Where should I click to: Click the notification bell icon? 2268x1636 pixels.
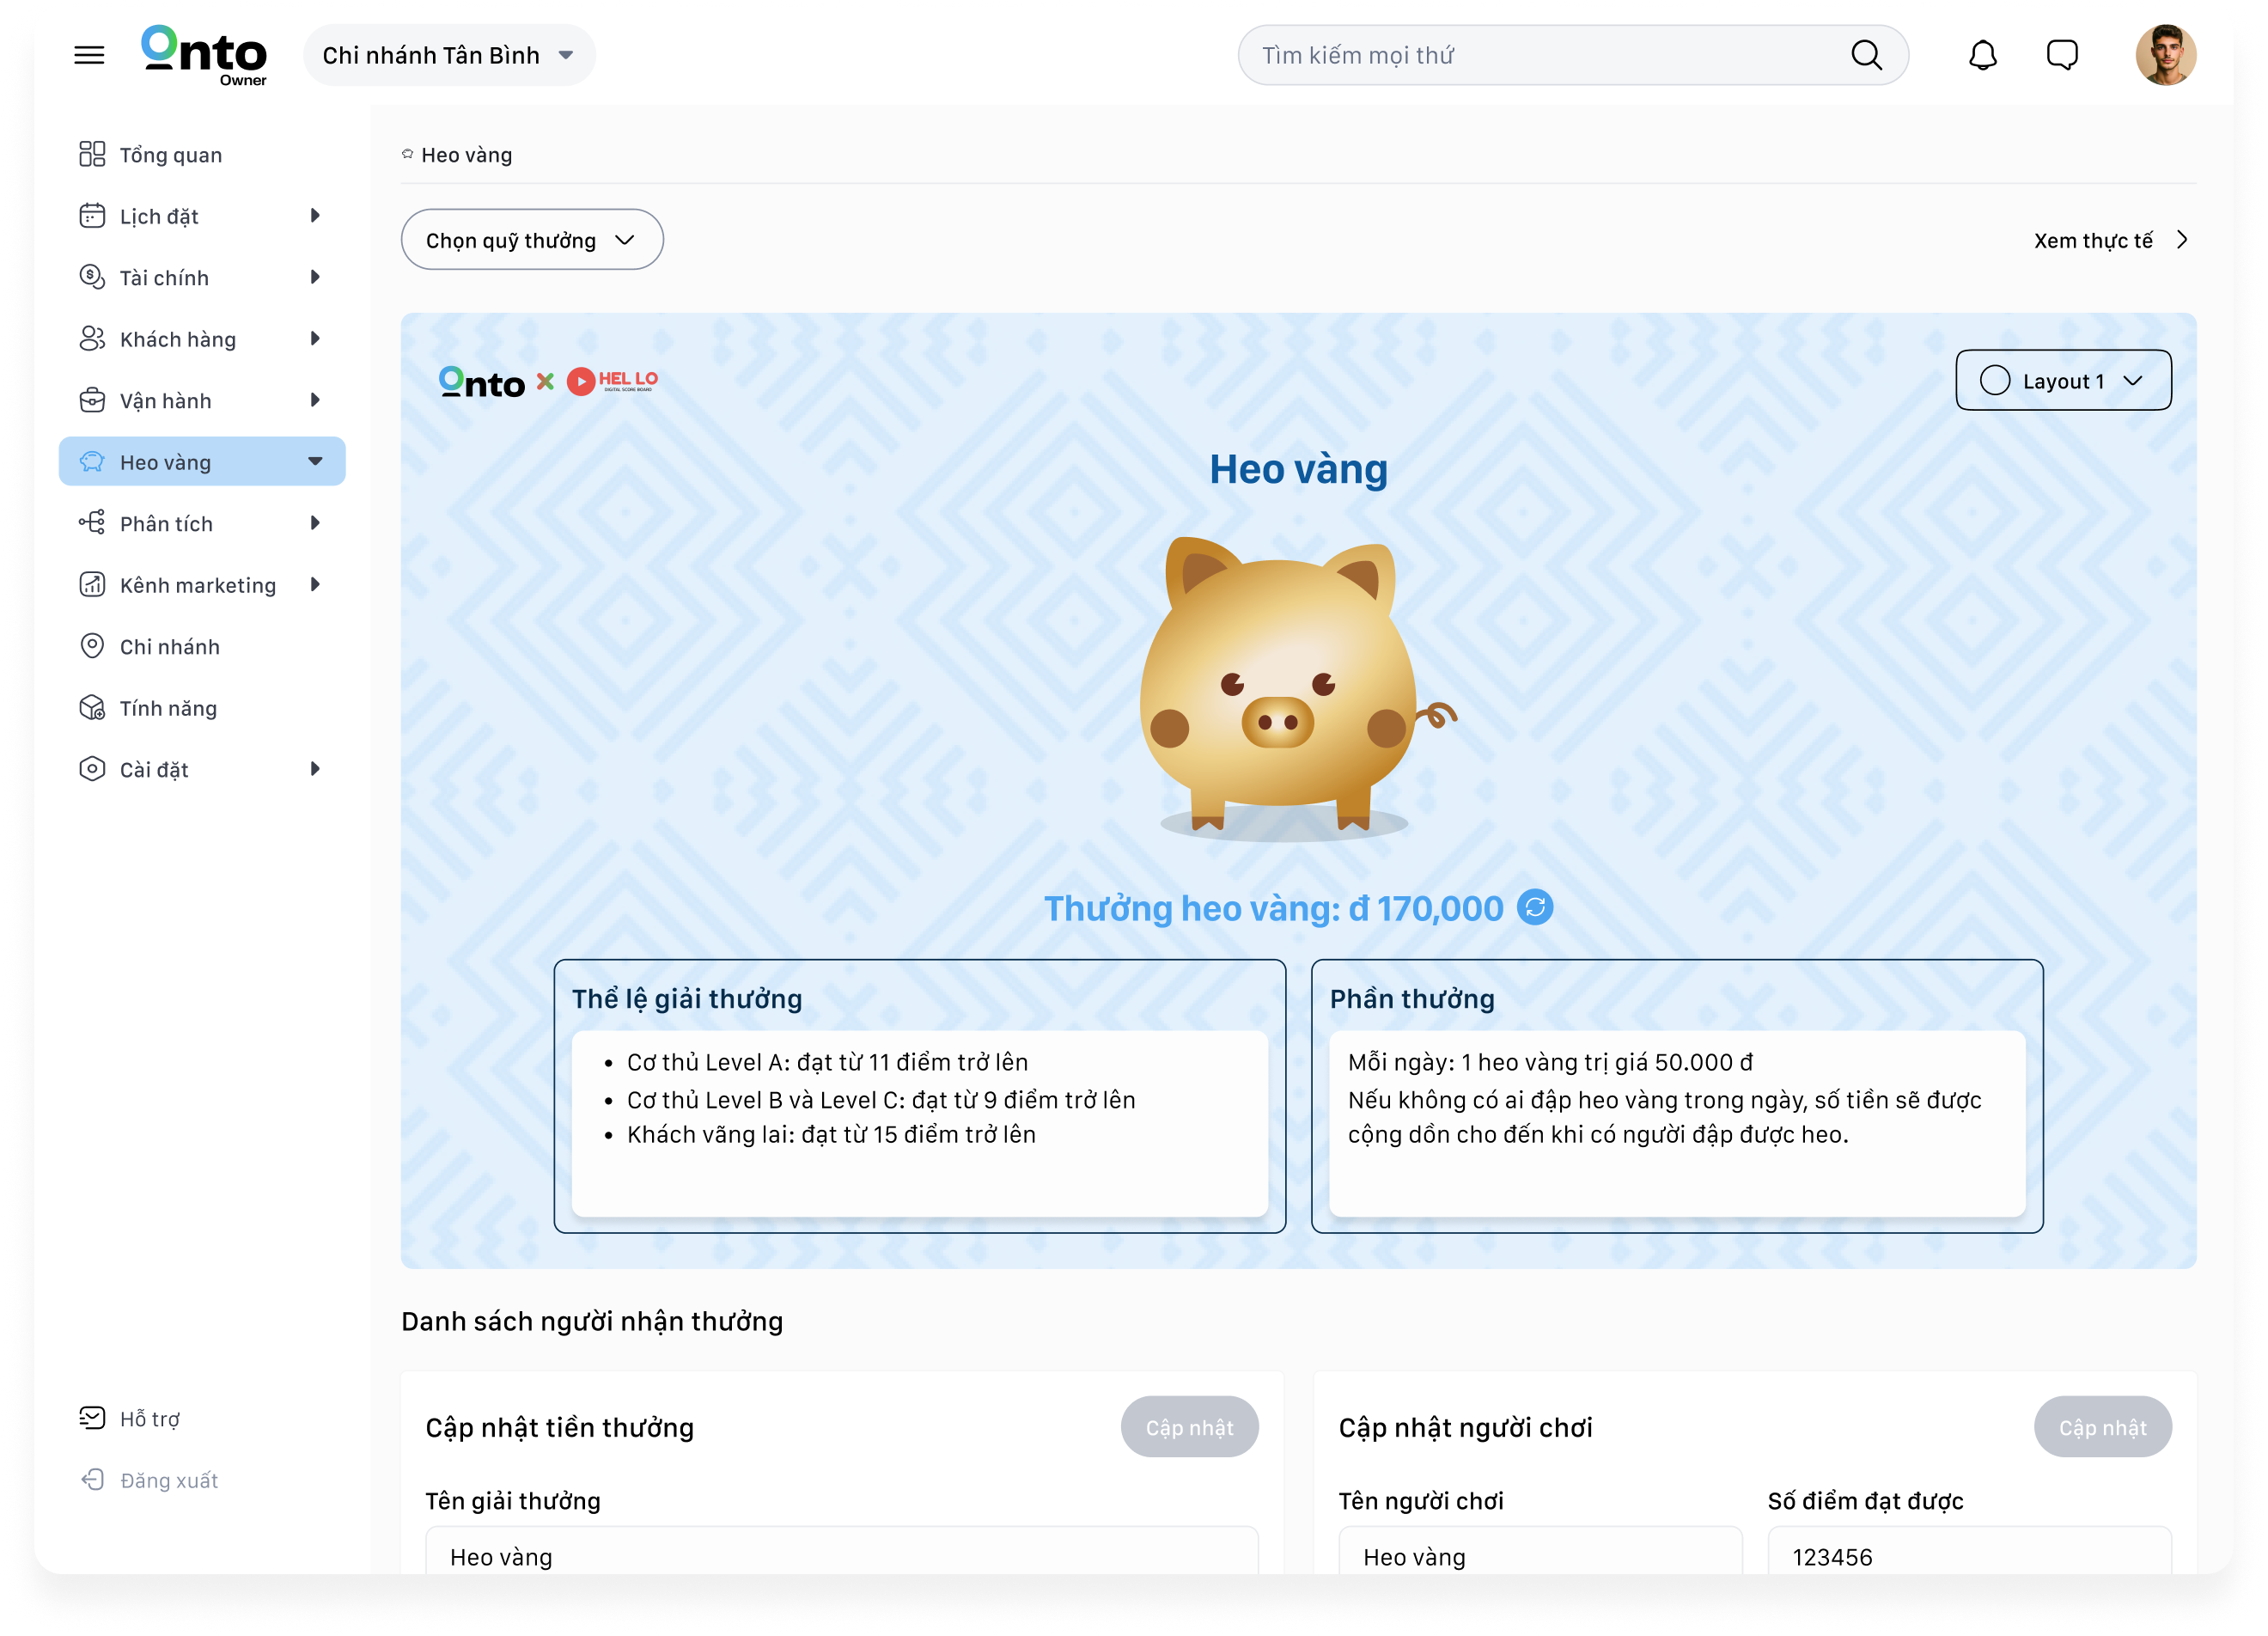point(1982,55)
